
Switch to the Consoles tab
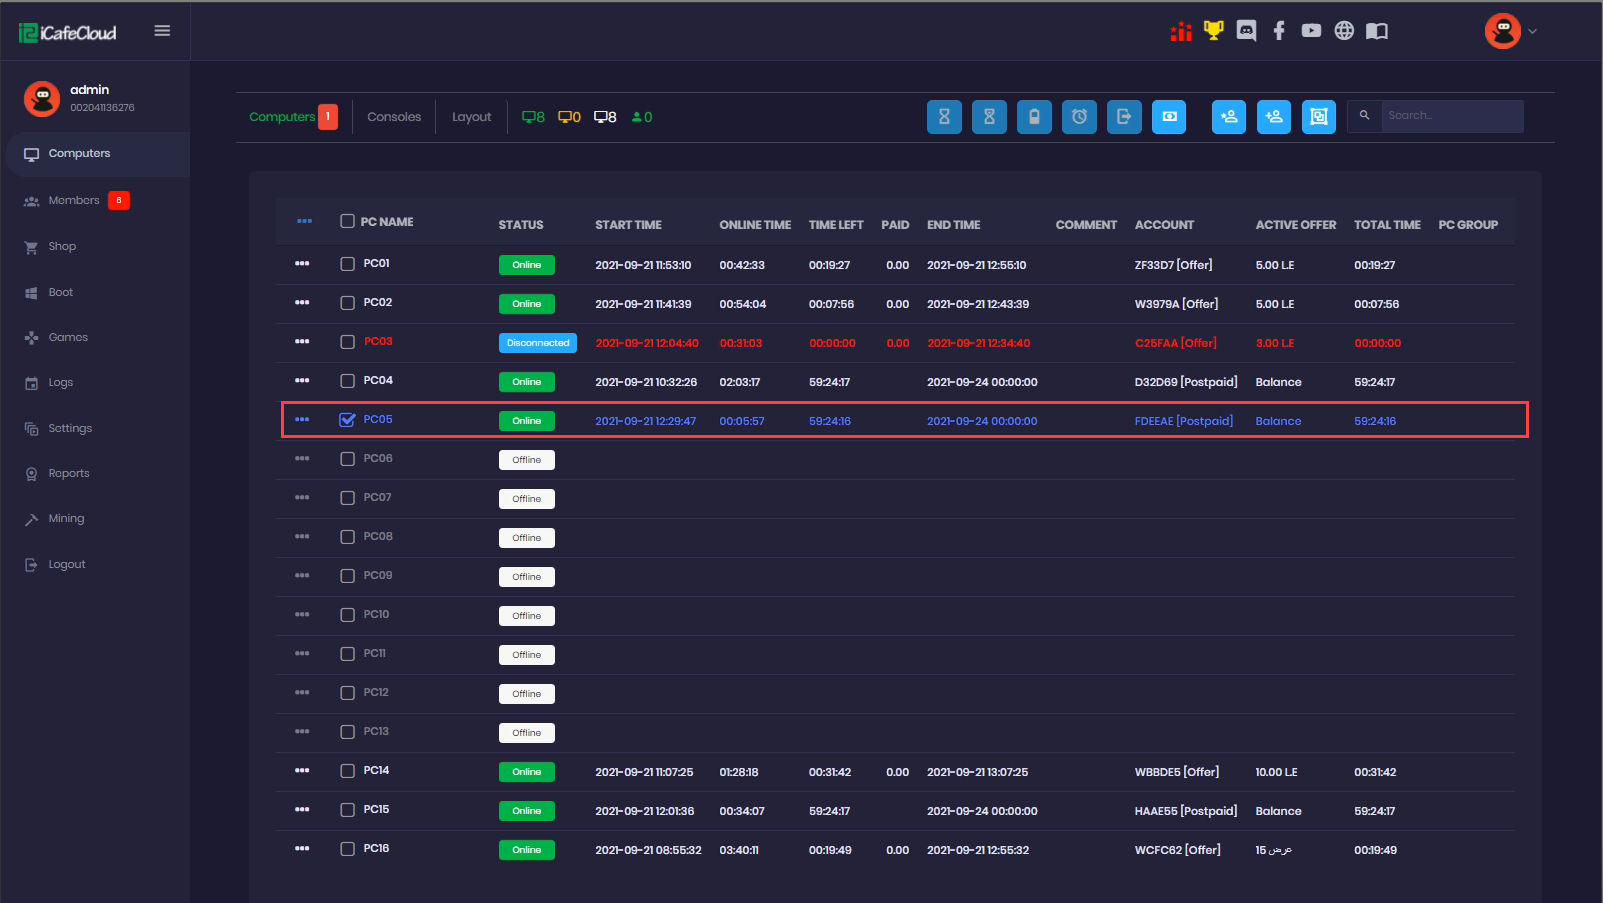(394, 117)
